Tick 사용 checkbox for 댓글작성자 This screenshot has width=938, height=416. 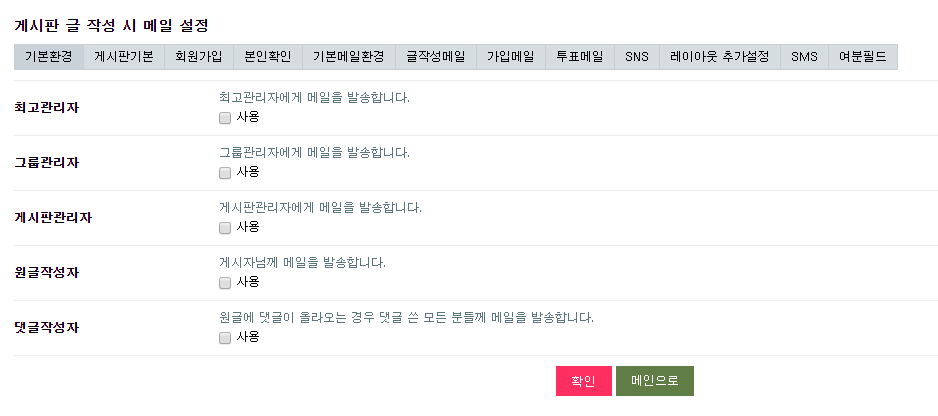[x=225, y=338]
